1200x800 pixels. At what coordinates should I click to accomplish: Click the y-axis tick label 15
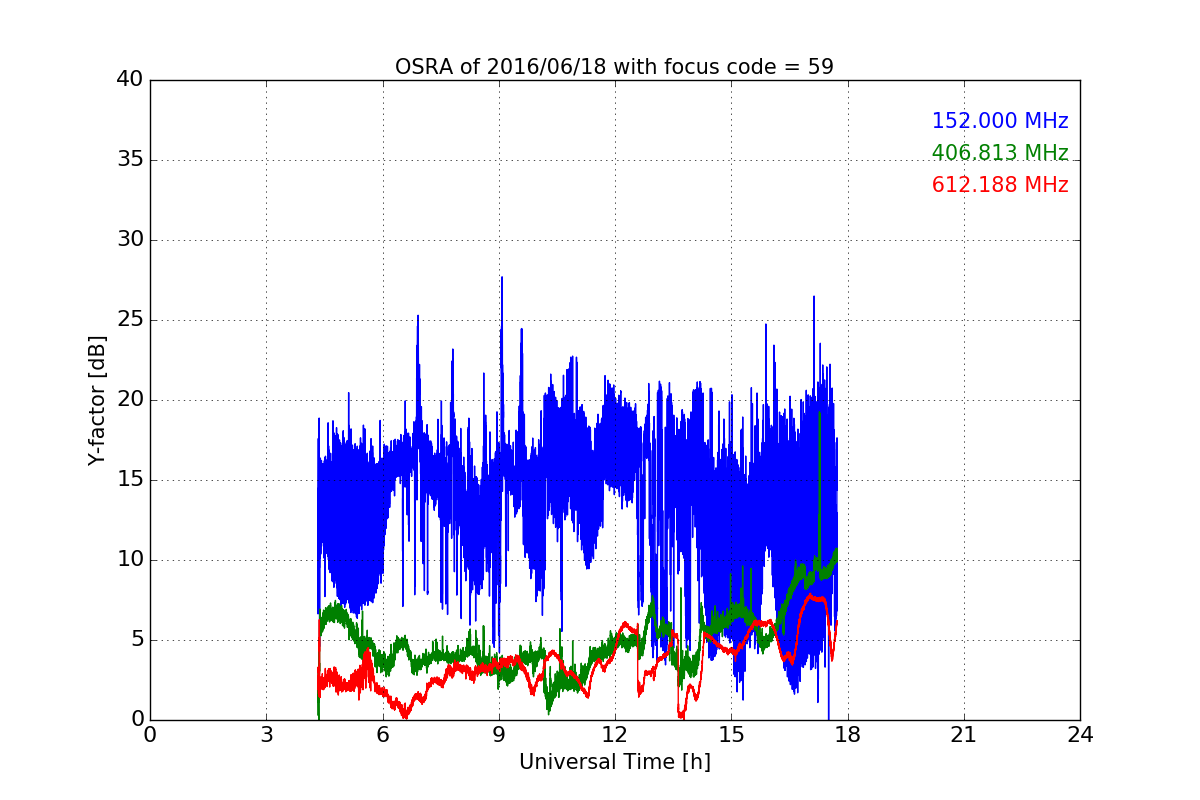(x=130, y=480)
